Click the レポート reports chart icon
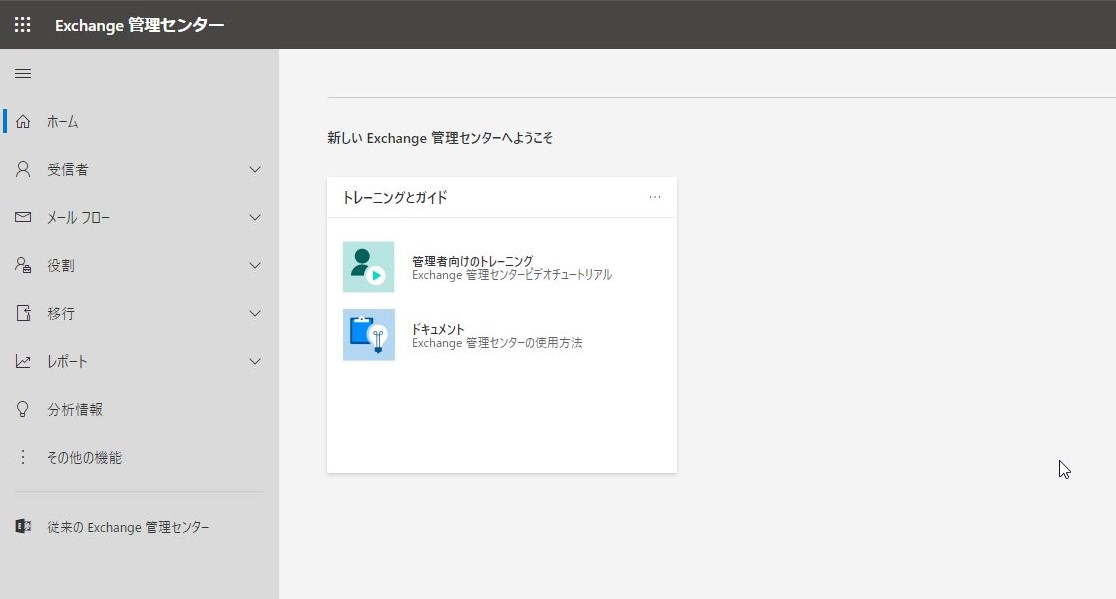Screen dimensions: 1116x599 [x=22, y=361]
